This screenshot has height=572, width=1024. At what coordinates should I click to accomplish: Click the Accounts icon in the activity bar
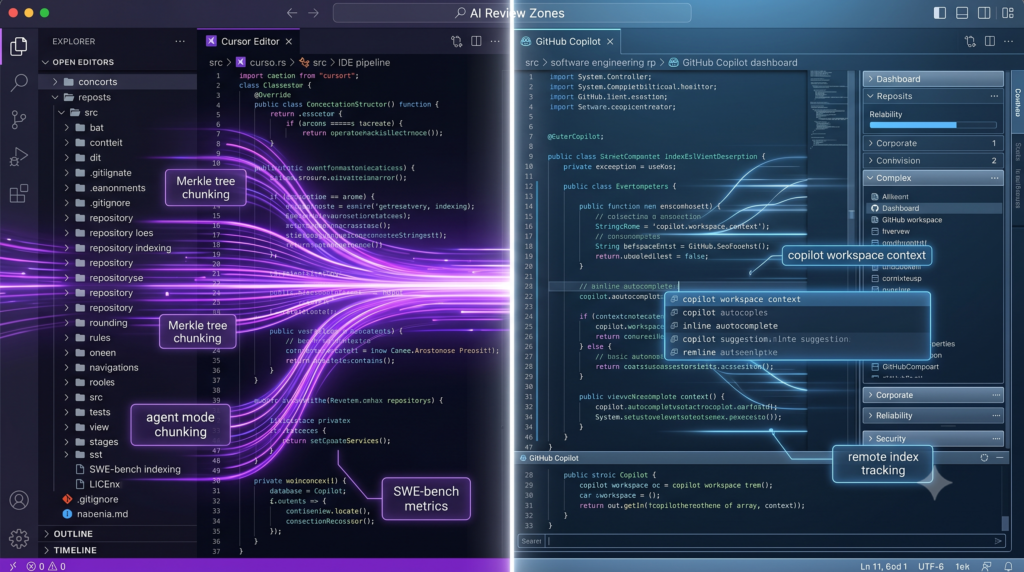(19, 500)
